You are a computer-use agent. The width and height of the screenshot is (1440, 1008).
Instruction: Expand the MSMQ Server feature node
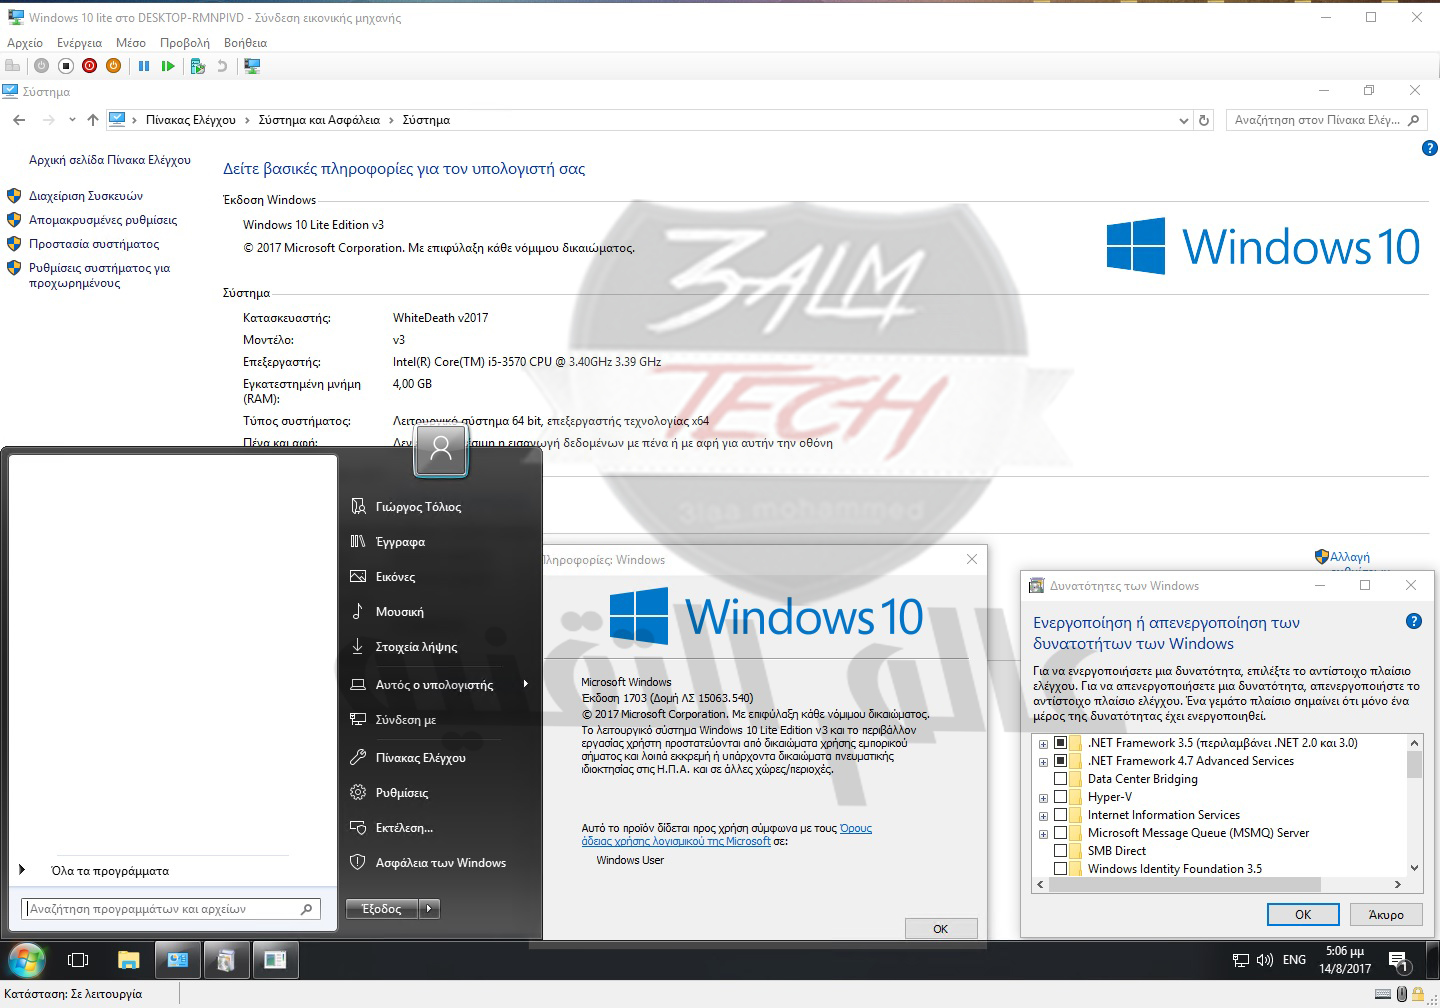(1043, 834)
